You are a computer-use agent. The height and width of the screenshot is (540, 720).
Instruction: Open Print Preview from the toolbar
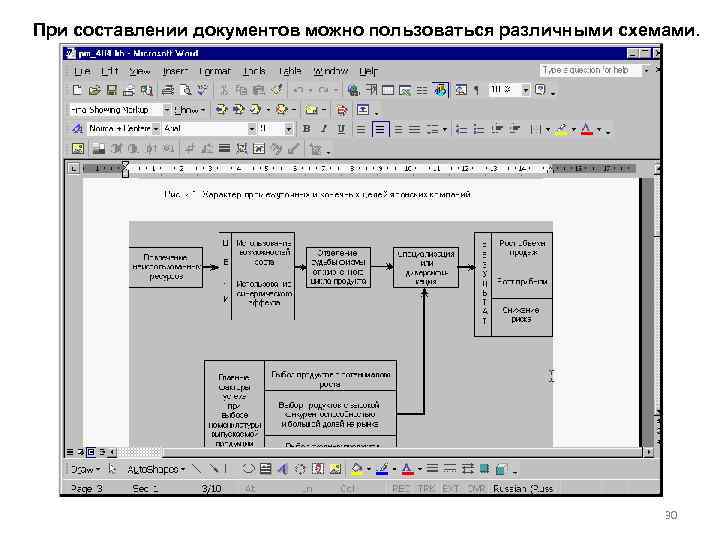pyautogui.click(x=186, y=90)
